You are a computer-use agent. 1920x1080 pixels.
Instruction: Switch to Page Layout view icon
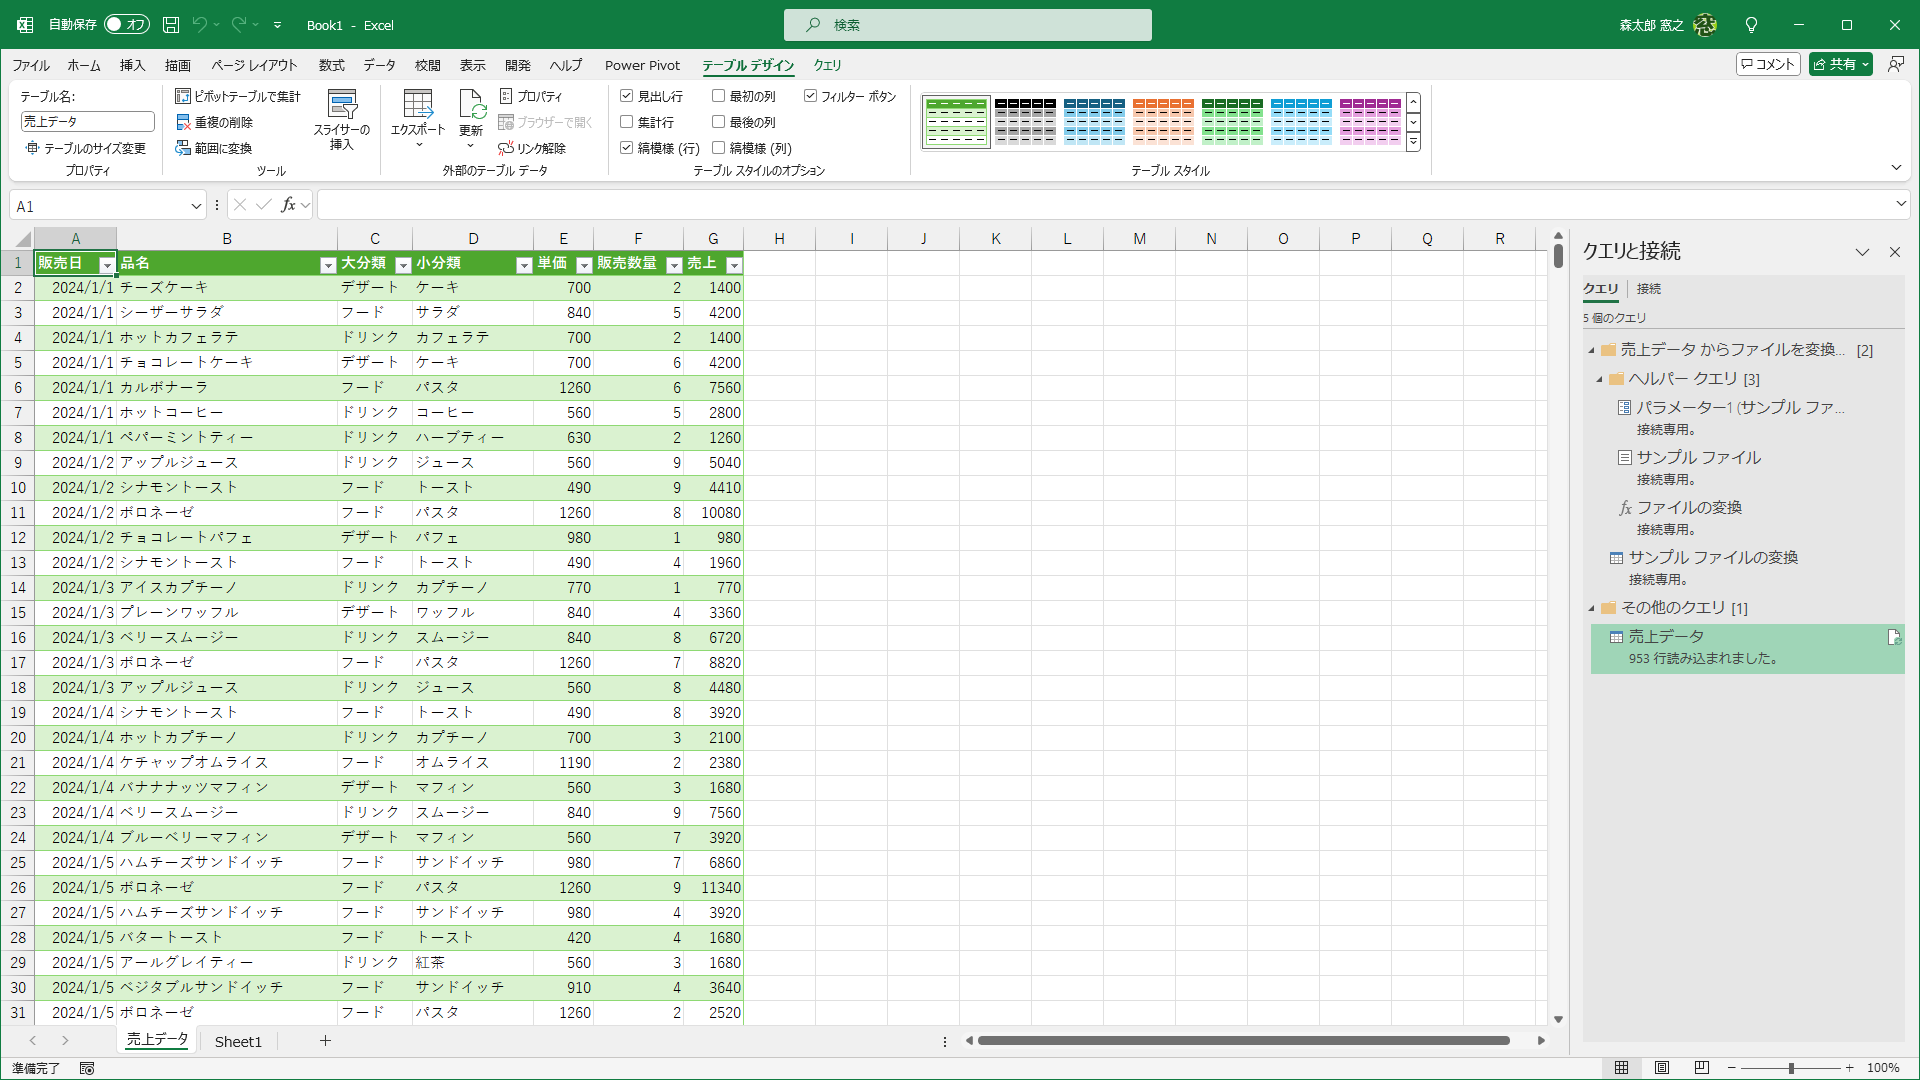click(1661, 1068)
